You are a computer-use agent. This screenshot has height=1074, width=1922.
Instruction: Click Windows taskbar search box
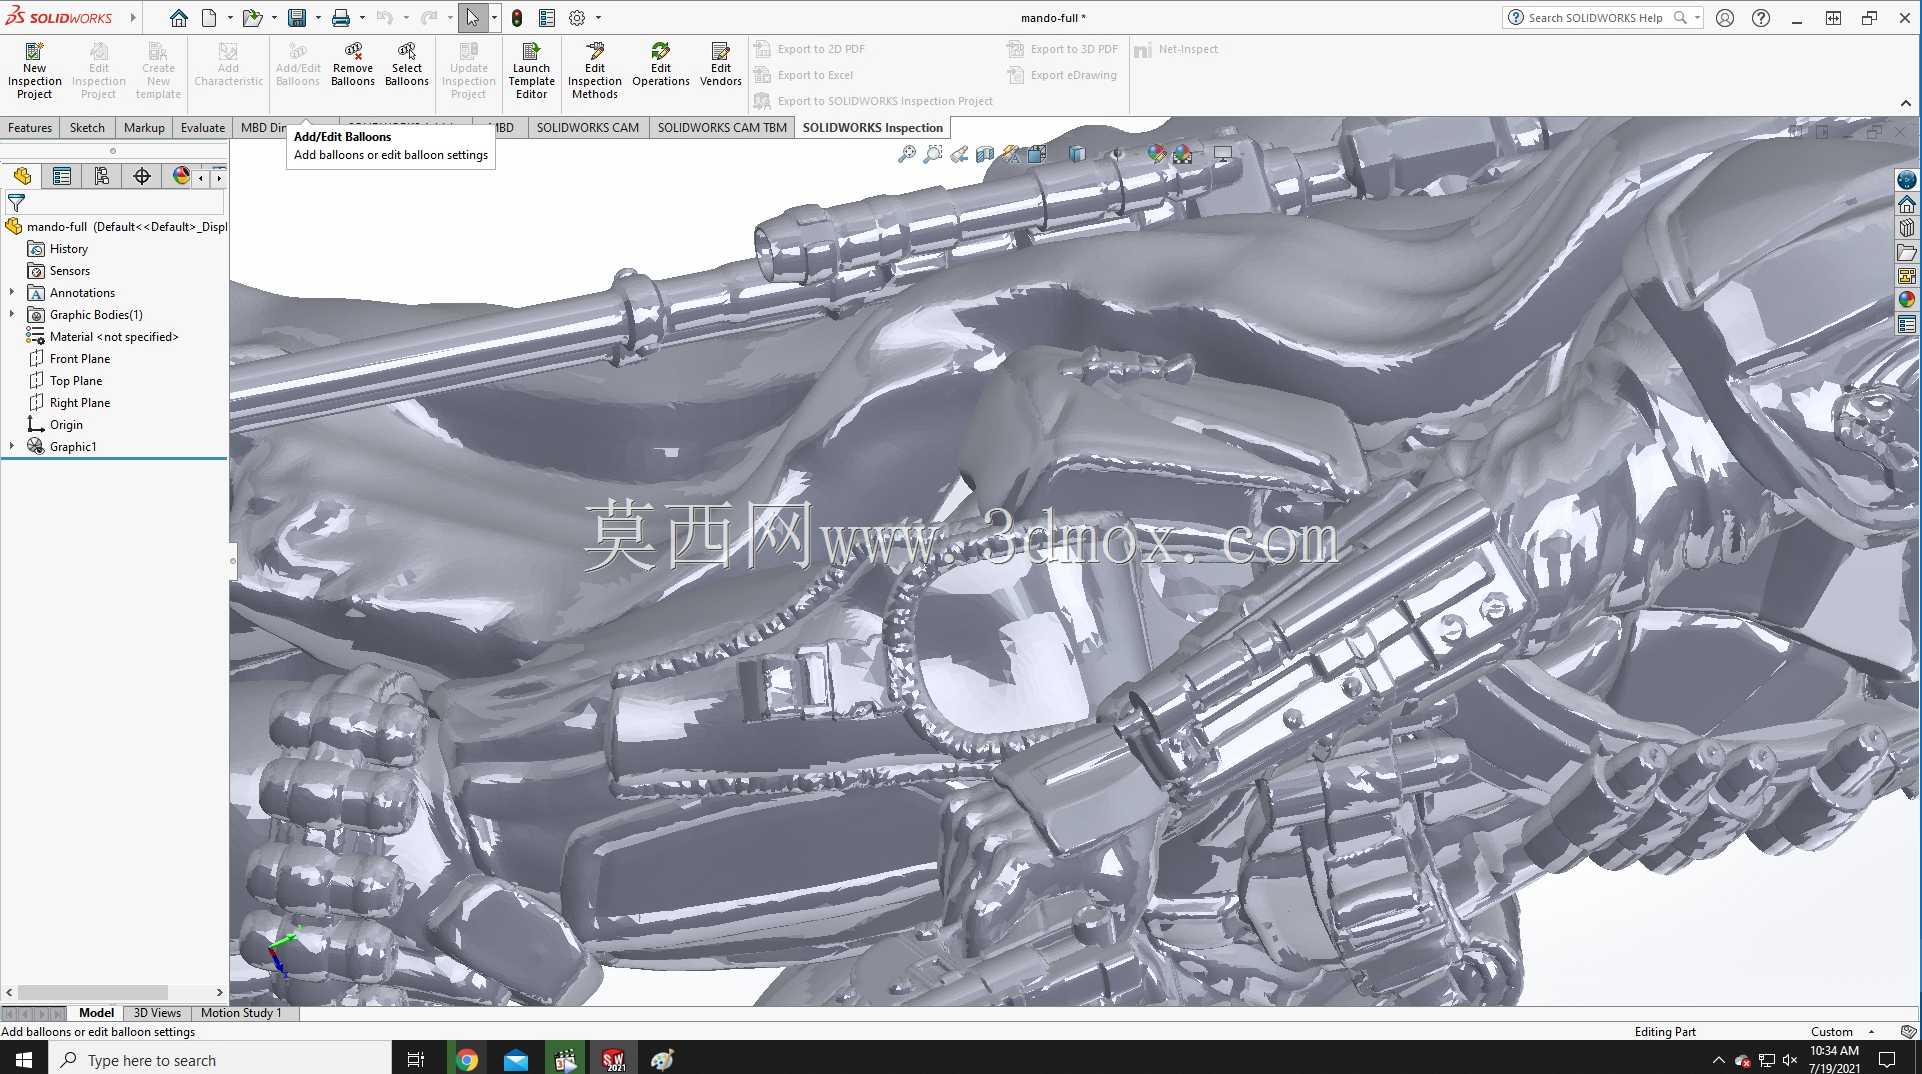(x=219, y=1059)
